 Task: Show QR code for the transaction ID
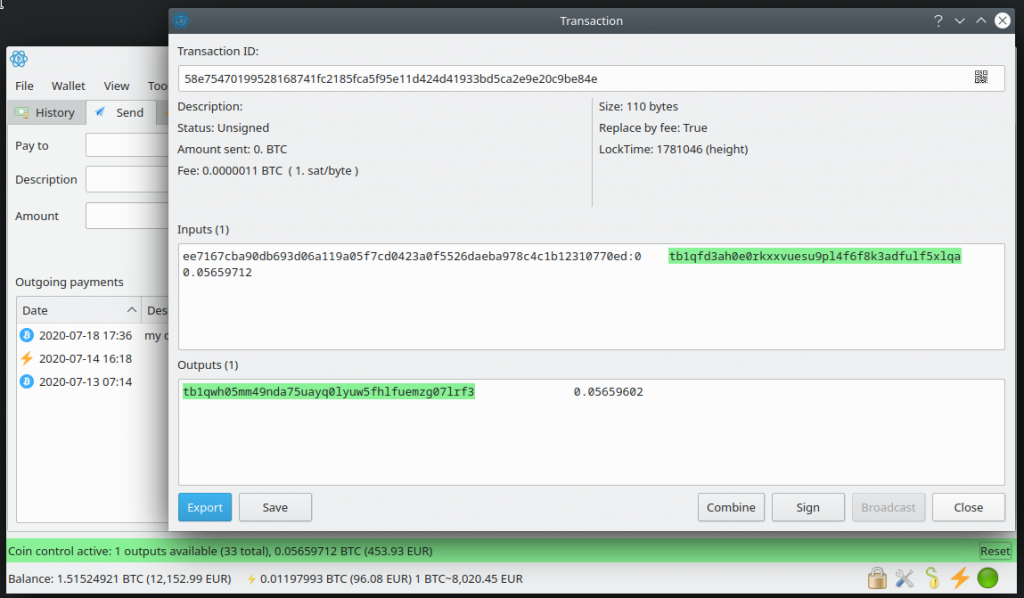[x=981, y=77]
